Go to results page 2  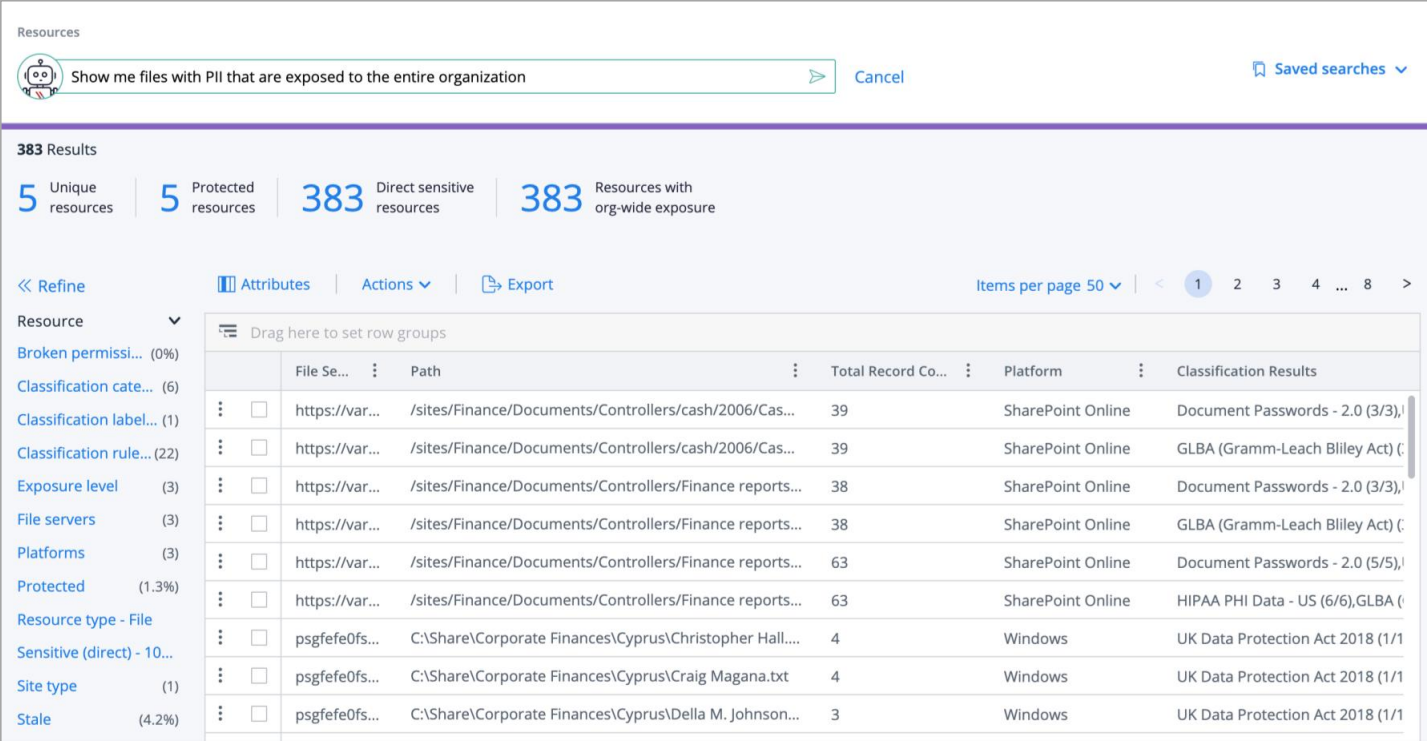tap(1237, 284)
